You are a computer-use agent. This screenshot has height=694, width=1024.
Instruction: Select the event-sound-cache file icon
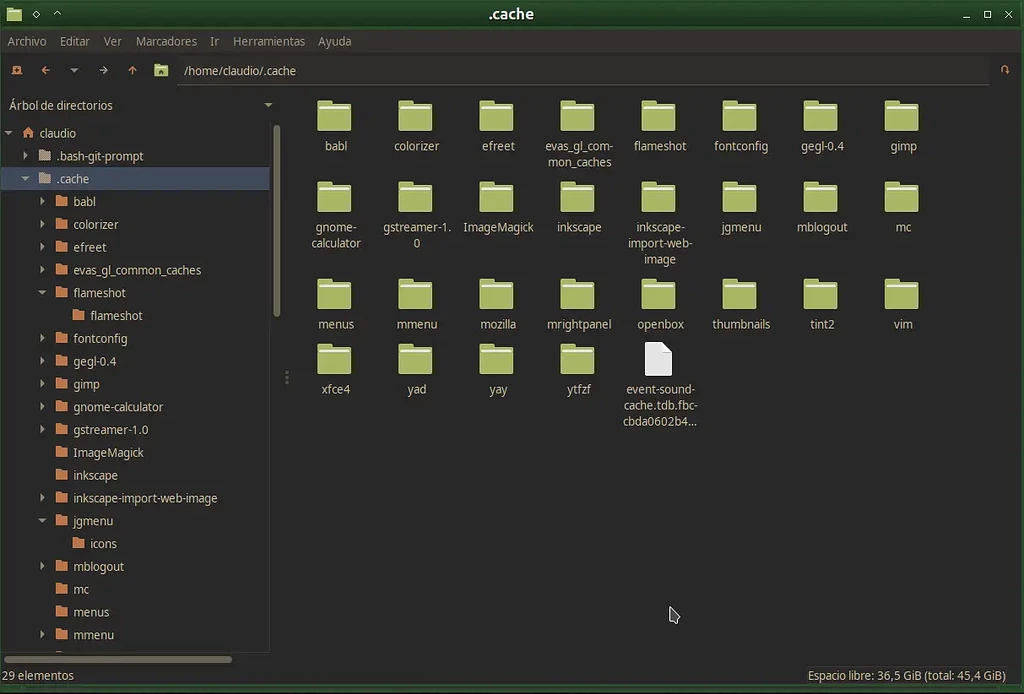click(x=658, y=360)
